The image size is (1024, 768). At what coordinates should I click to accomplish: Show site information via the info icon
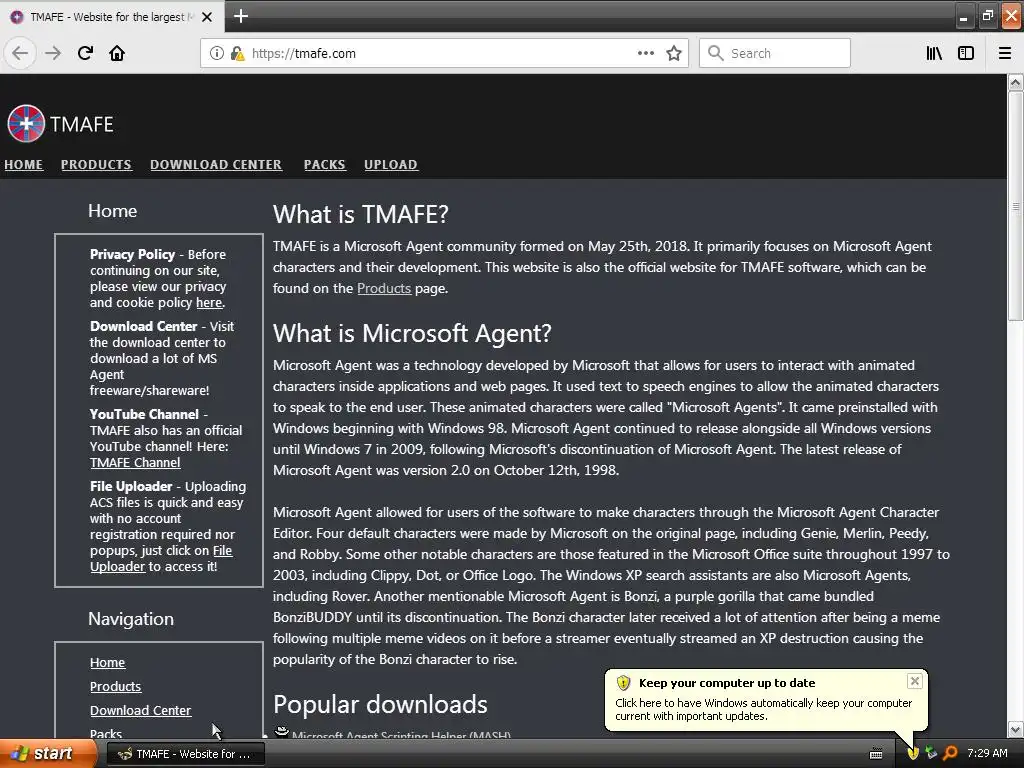click(217, 53)
